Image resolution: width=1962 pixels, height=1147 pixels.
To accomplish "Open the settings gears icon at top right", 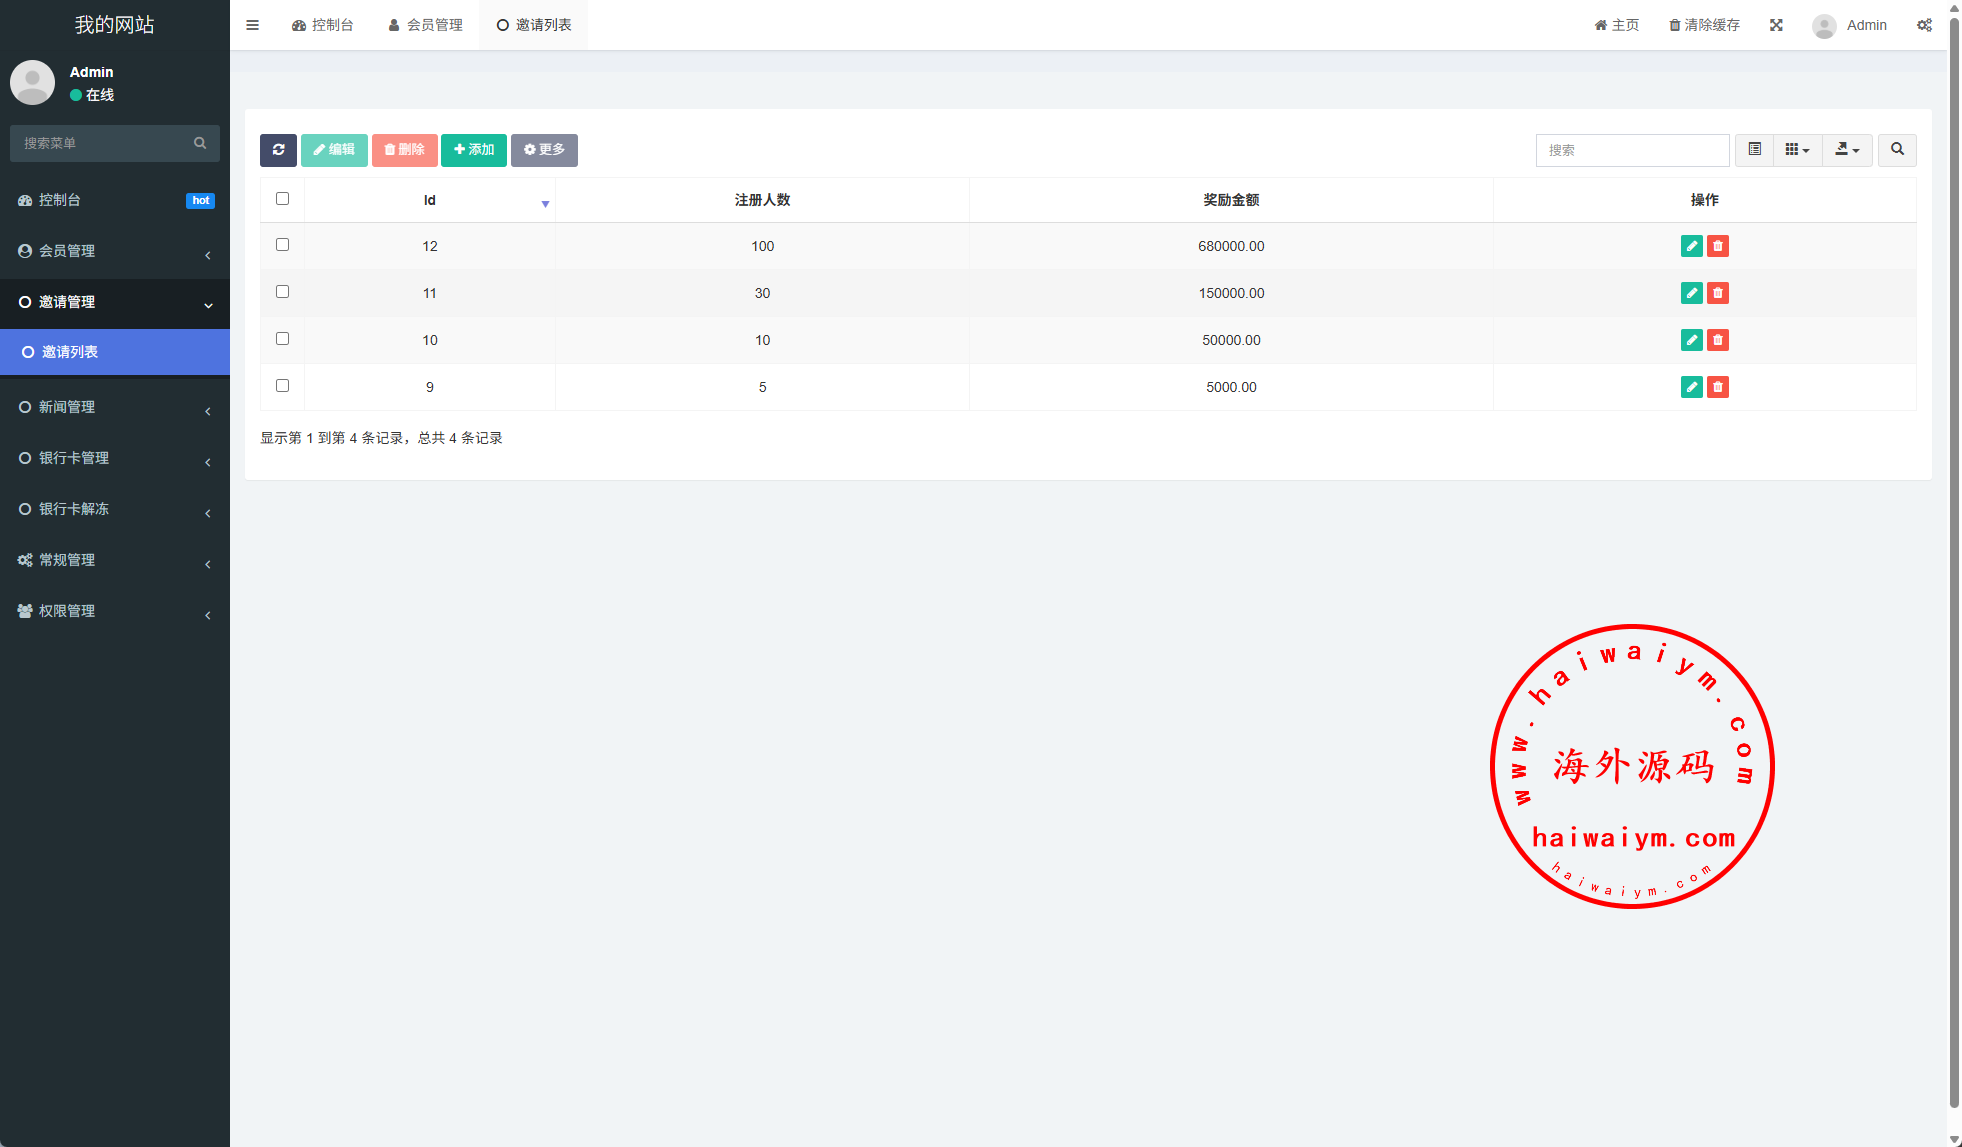I will pyautogui.click(x=1924, y=25).
